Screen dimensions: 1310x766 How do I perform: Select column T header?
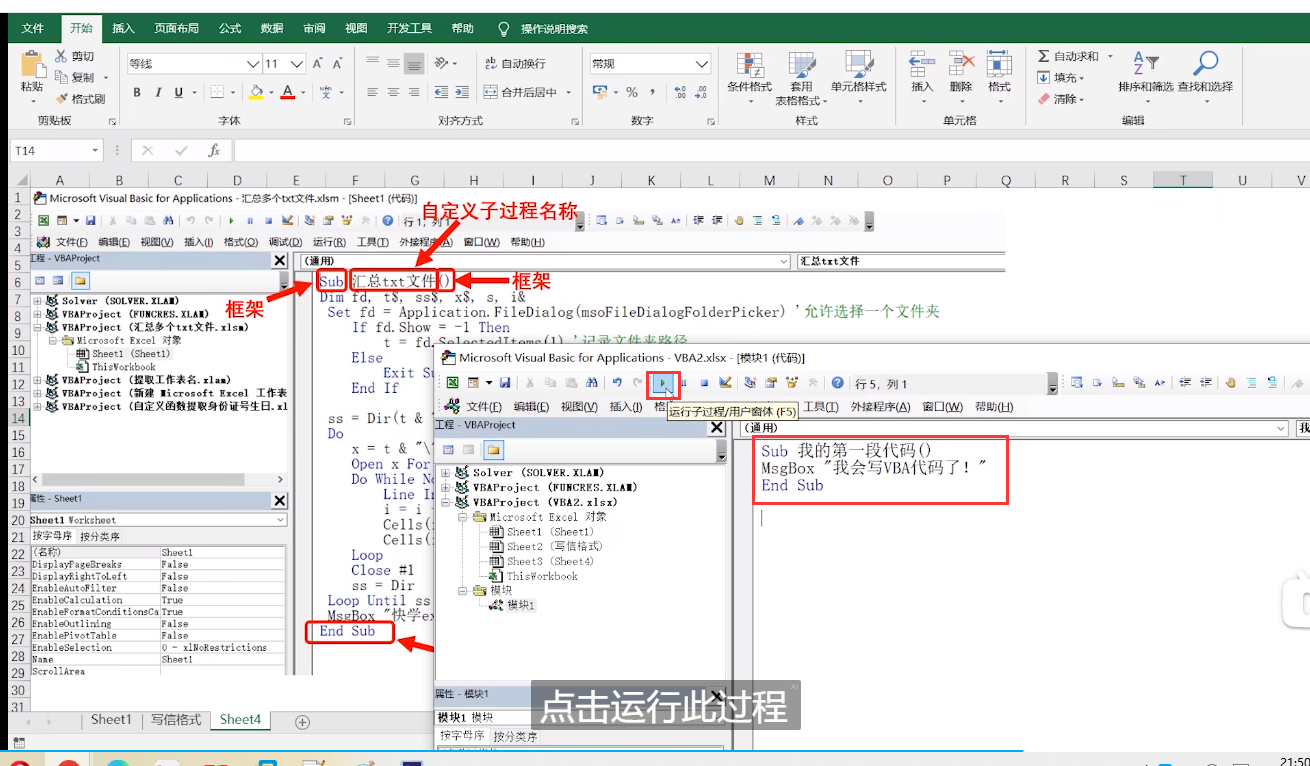click(x=1183, y=180)
